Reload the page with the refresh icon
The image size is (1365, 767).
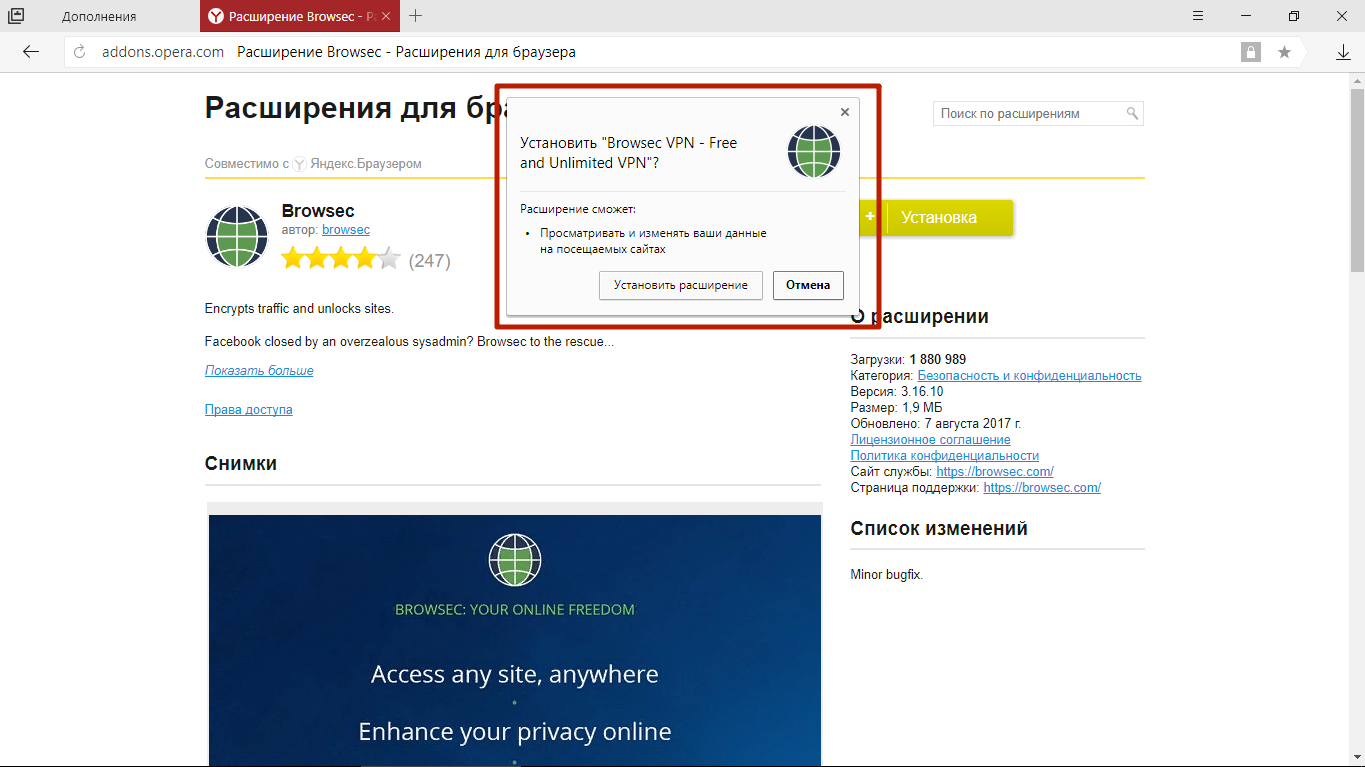click(x=80, y=52)
